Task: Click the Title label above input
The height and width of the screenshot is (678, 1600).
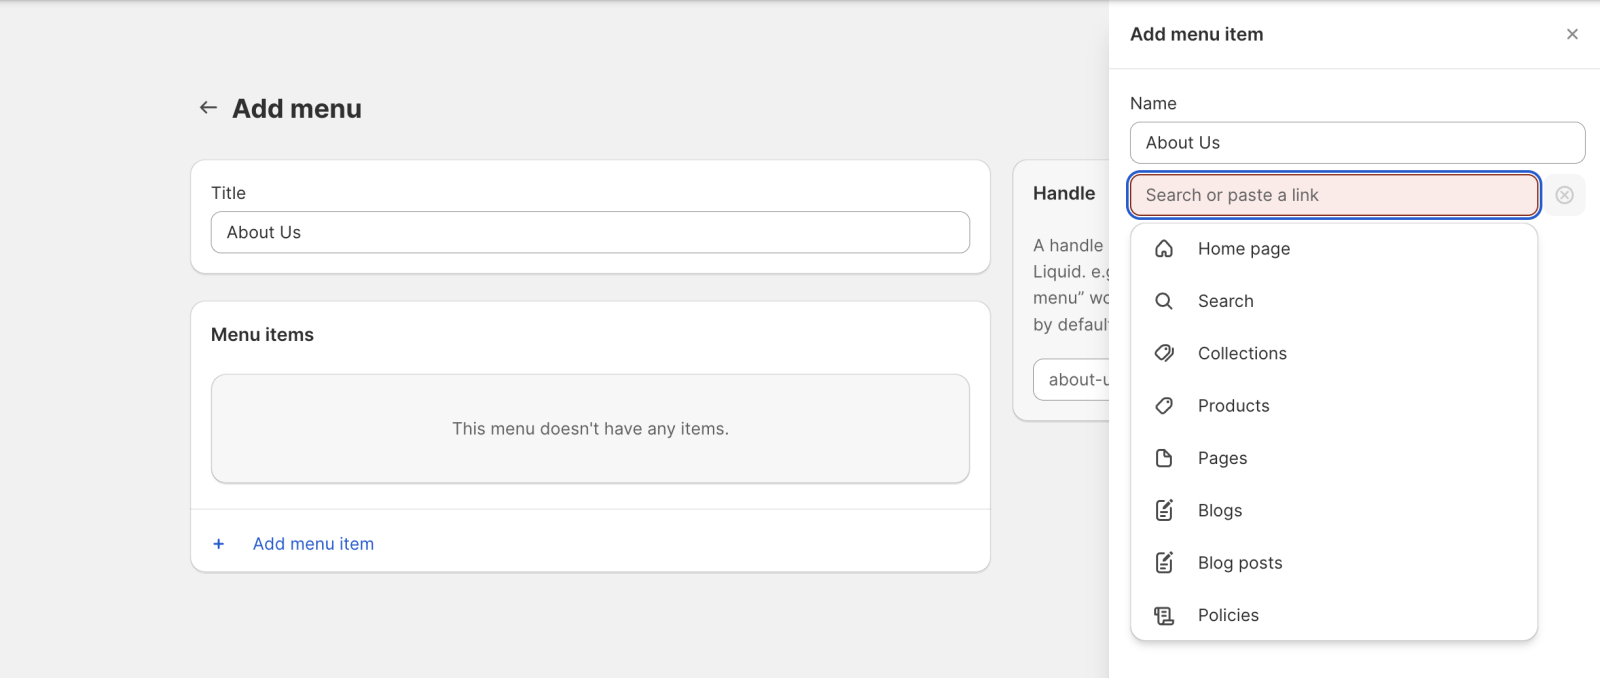Action: point(228,193)
